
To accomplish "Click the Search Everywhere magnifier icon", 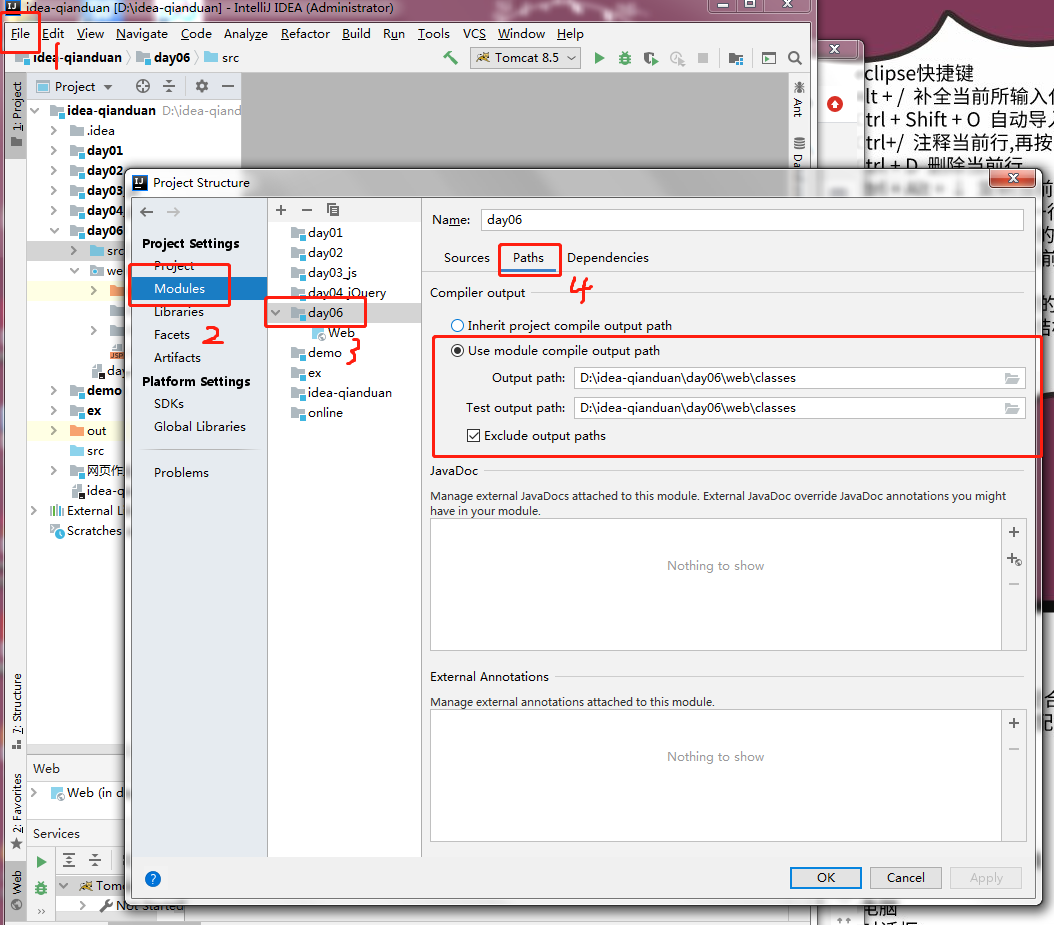I will [795, 58].
